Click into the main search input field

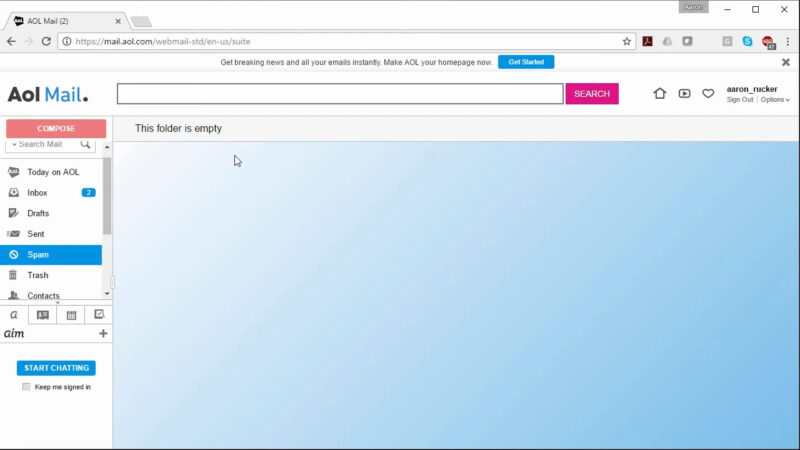pyautogui.click(x=340, y=94)
